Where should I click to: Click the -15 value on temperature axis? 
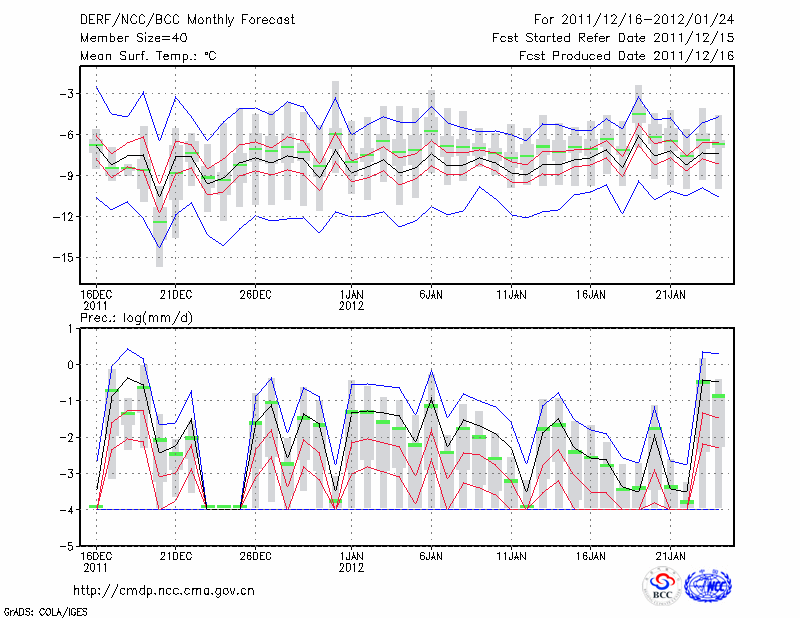tap(62, 257)
